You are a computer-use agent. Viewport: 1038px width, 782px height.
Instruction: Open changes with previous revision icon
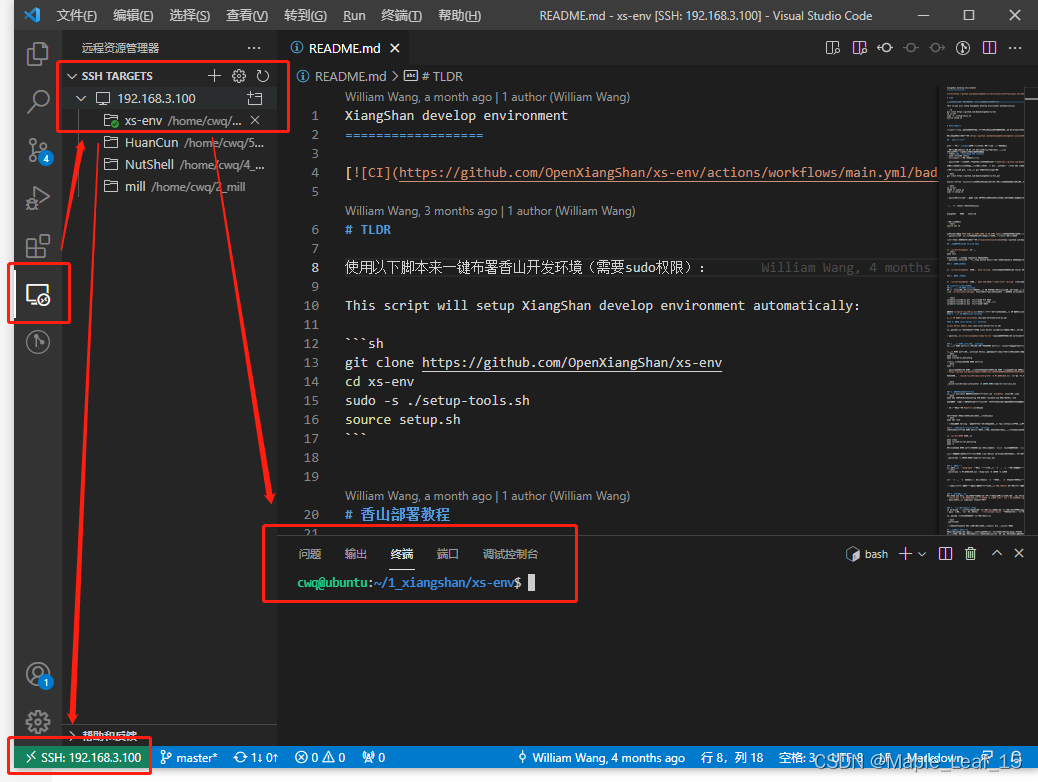[884, 48]
